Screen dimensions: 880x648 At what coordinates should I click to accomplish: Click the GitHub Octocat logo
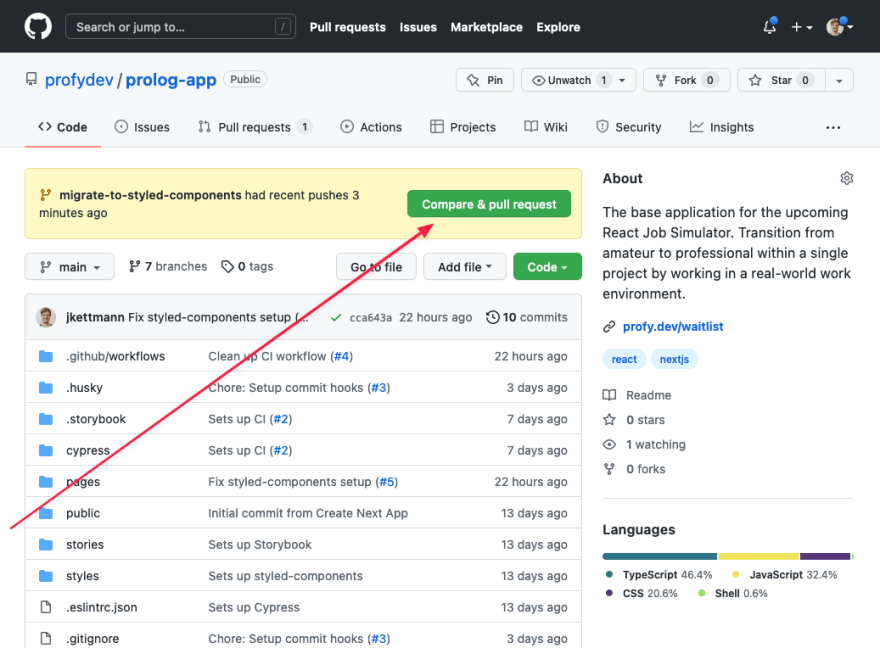click(38, 26)
